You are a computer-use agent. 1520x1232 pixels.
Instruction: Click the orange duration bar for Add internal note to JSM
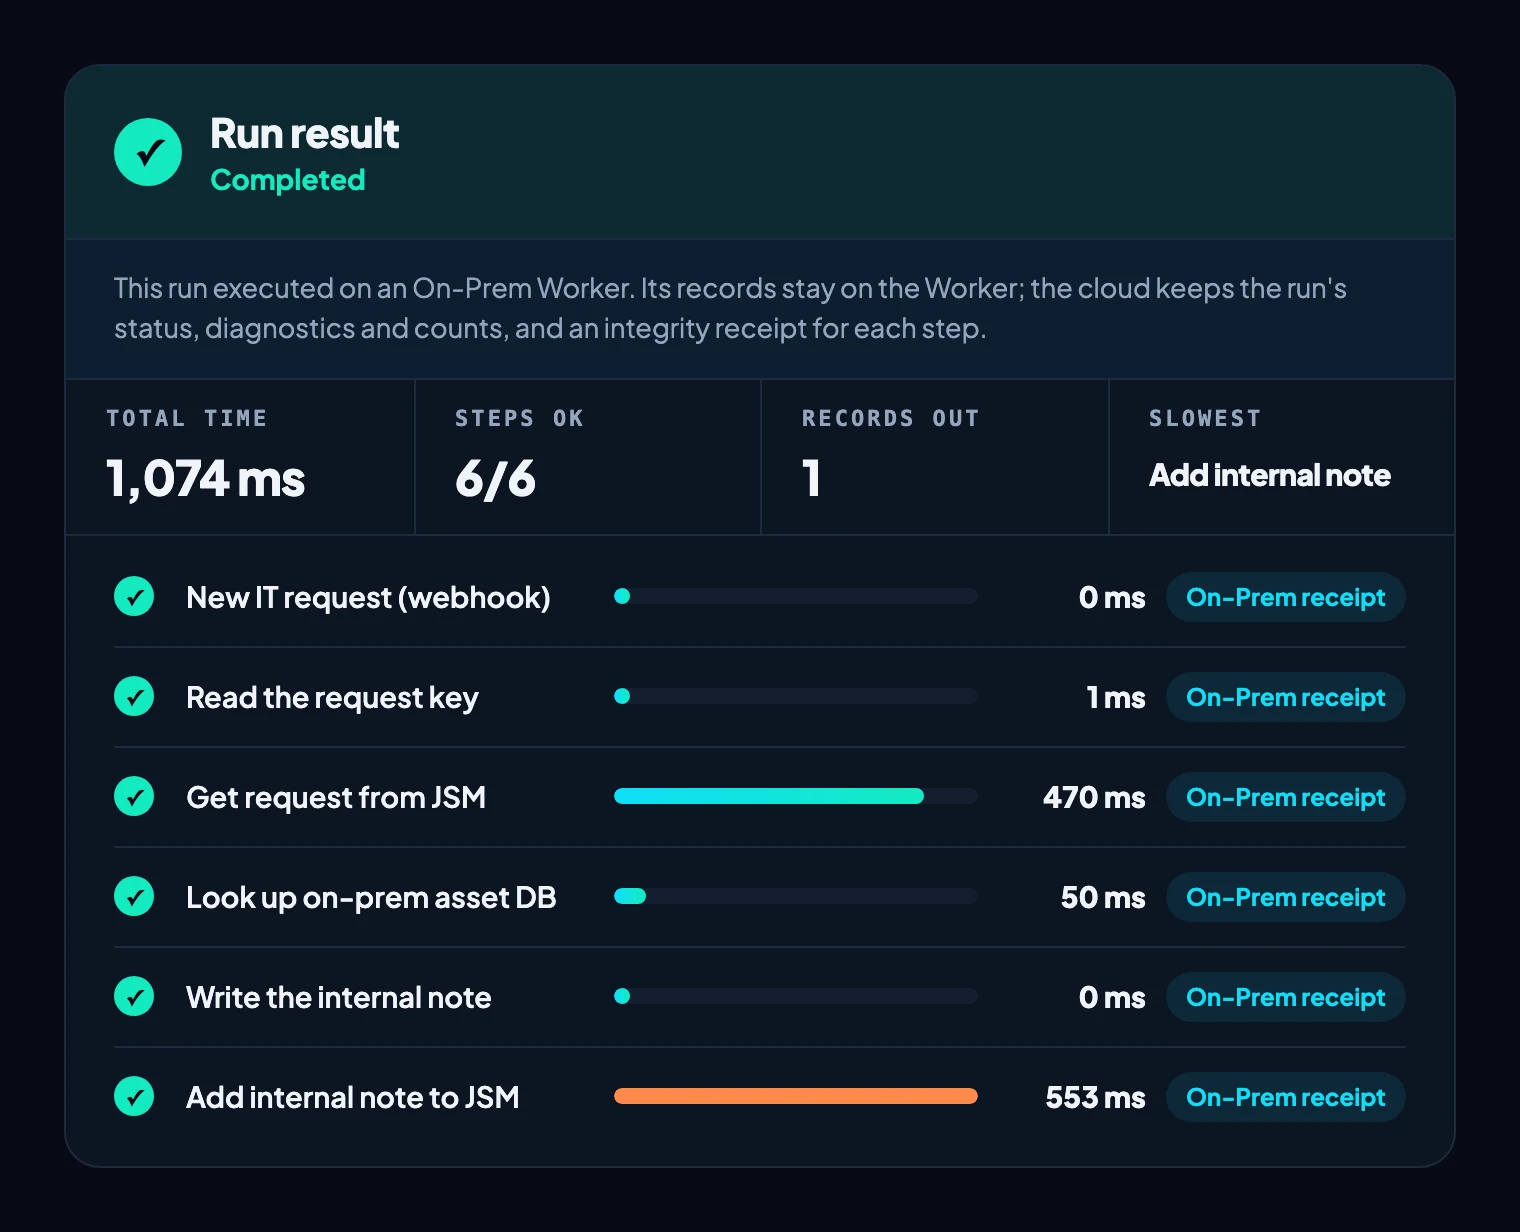[x=796, y=1096]
